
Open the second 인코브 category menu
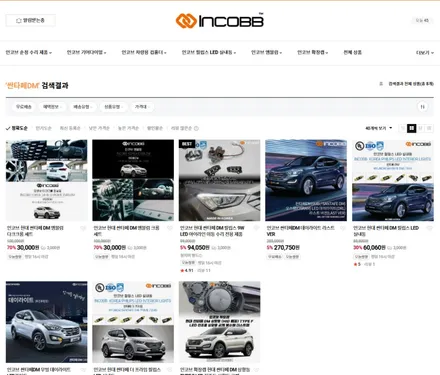[86, 52]
